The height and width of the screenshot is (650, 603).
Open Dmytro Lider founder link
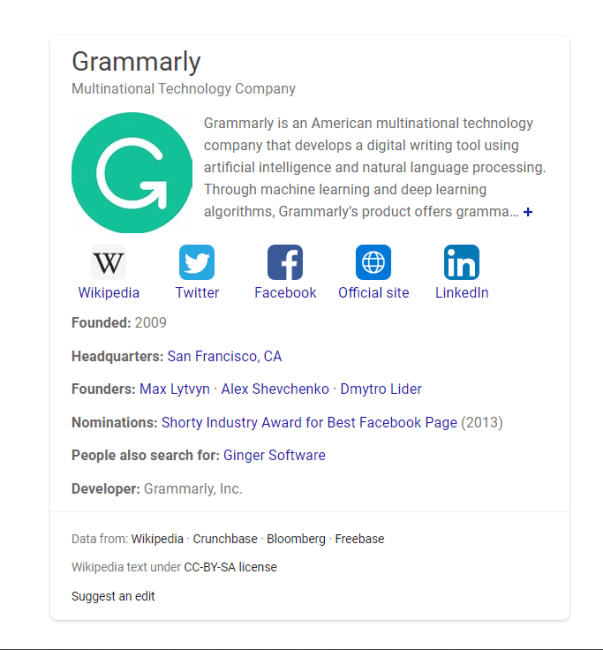click(381, 389)
